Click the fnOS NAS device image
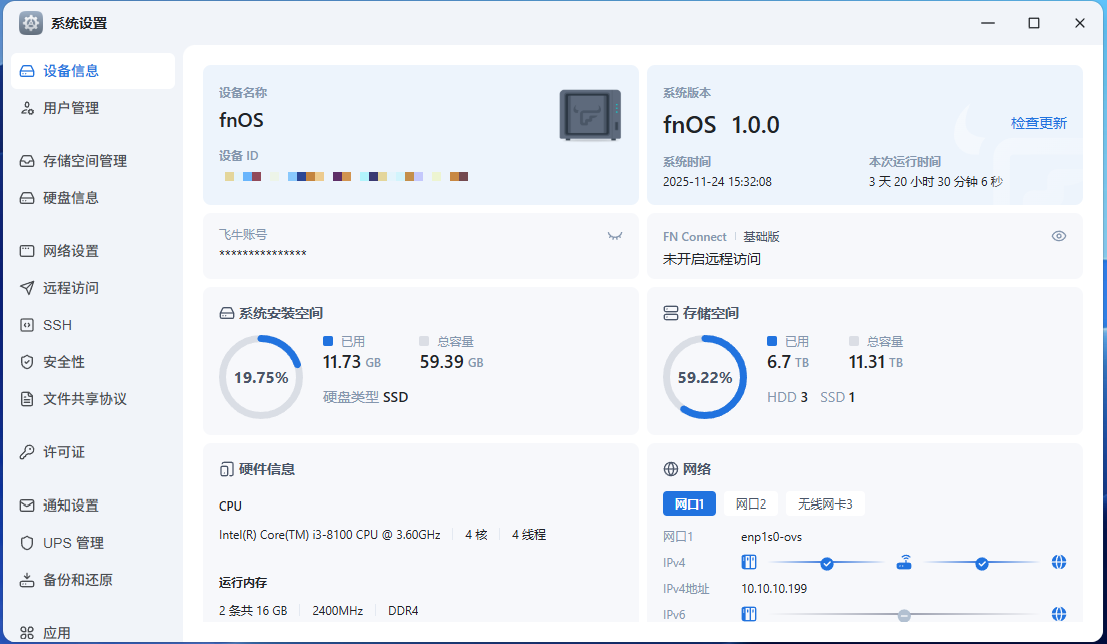1107x644 pixels. pos(590,115)
